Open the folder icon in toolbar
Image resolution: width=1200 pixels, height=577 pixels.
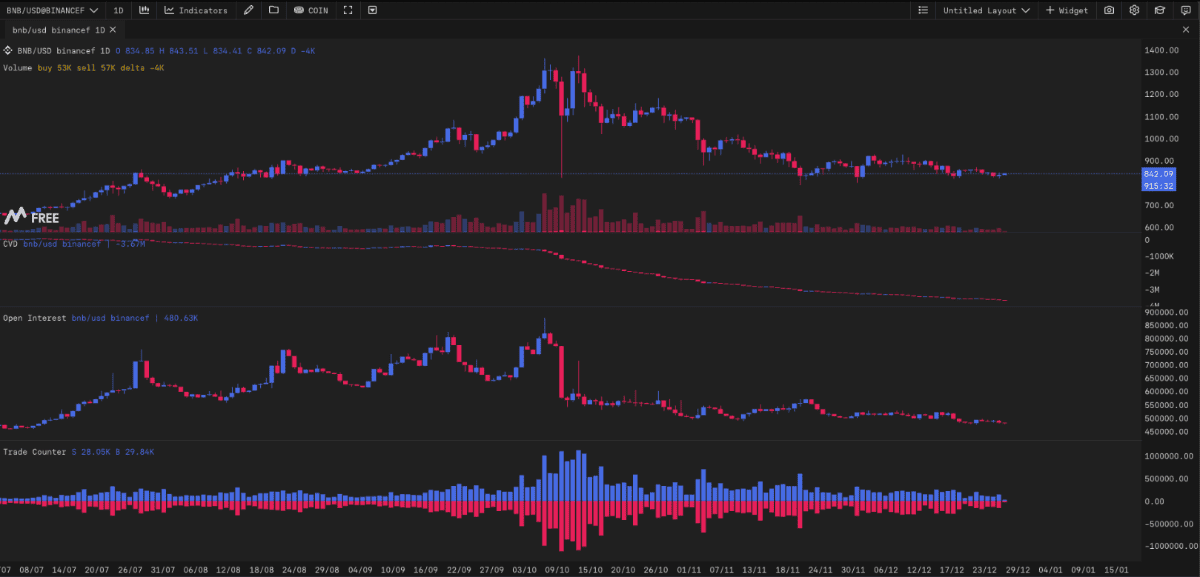(x=273, y=10)
